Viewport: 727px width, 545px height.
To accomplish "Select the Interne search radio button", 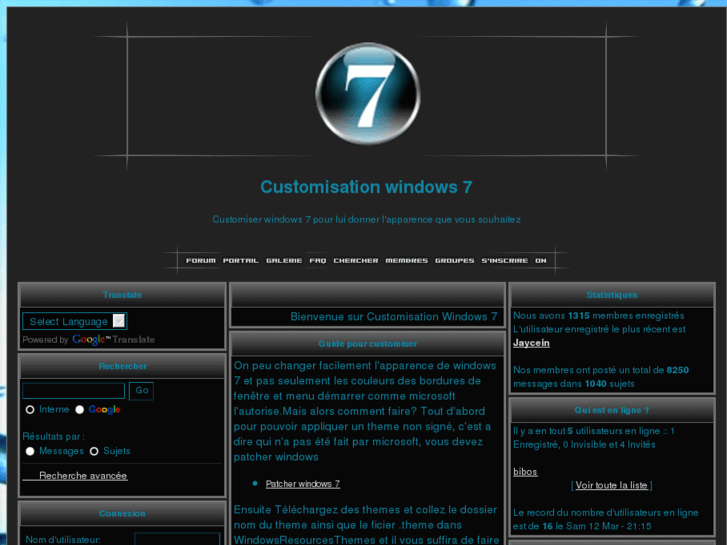I will tap(30, 410).
